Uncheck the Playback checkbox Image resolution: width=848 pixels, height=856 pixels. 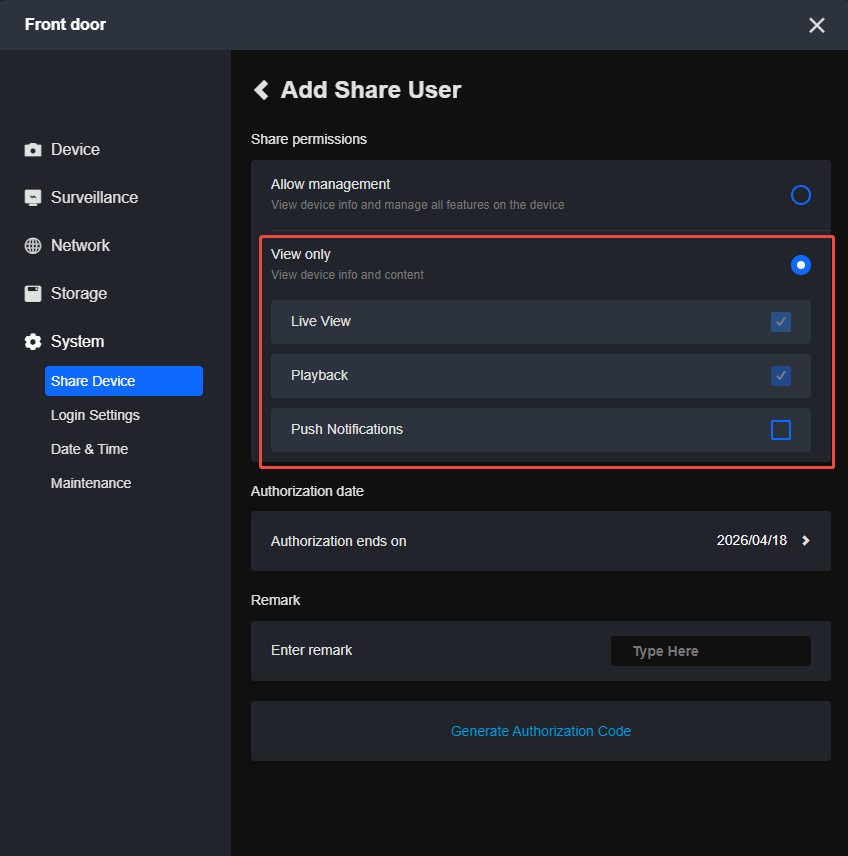[781, 376]
